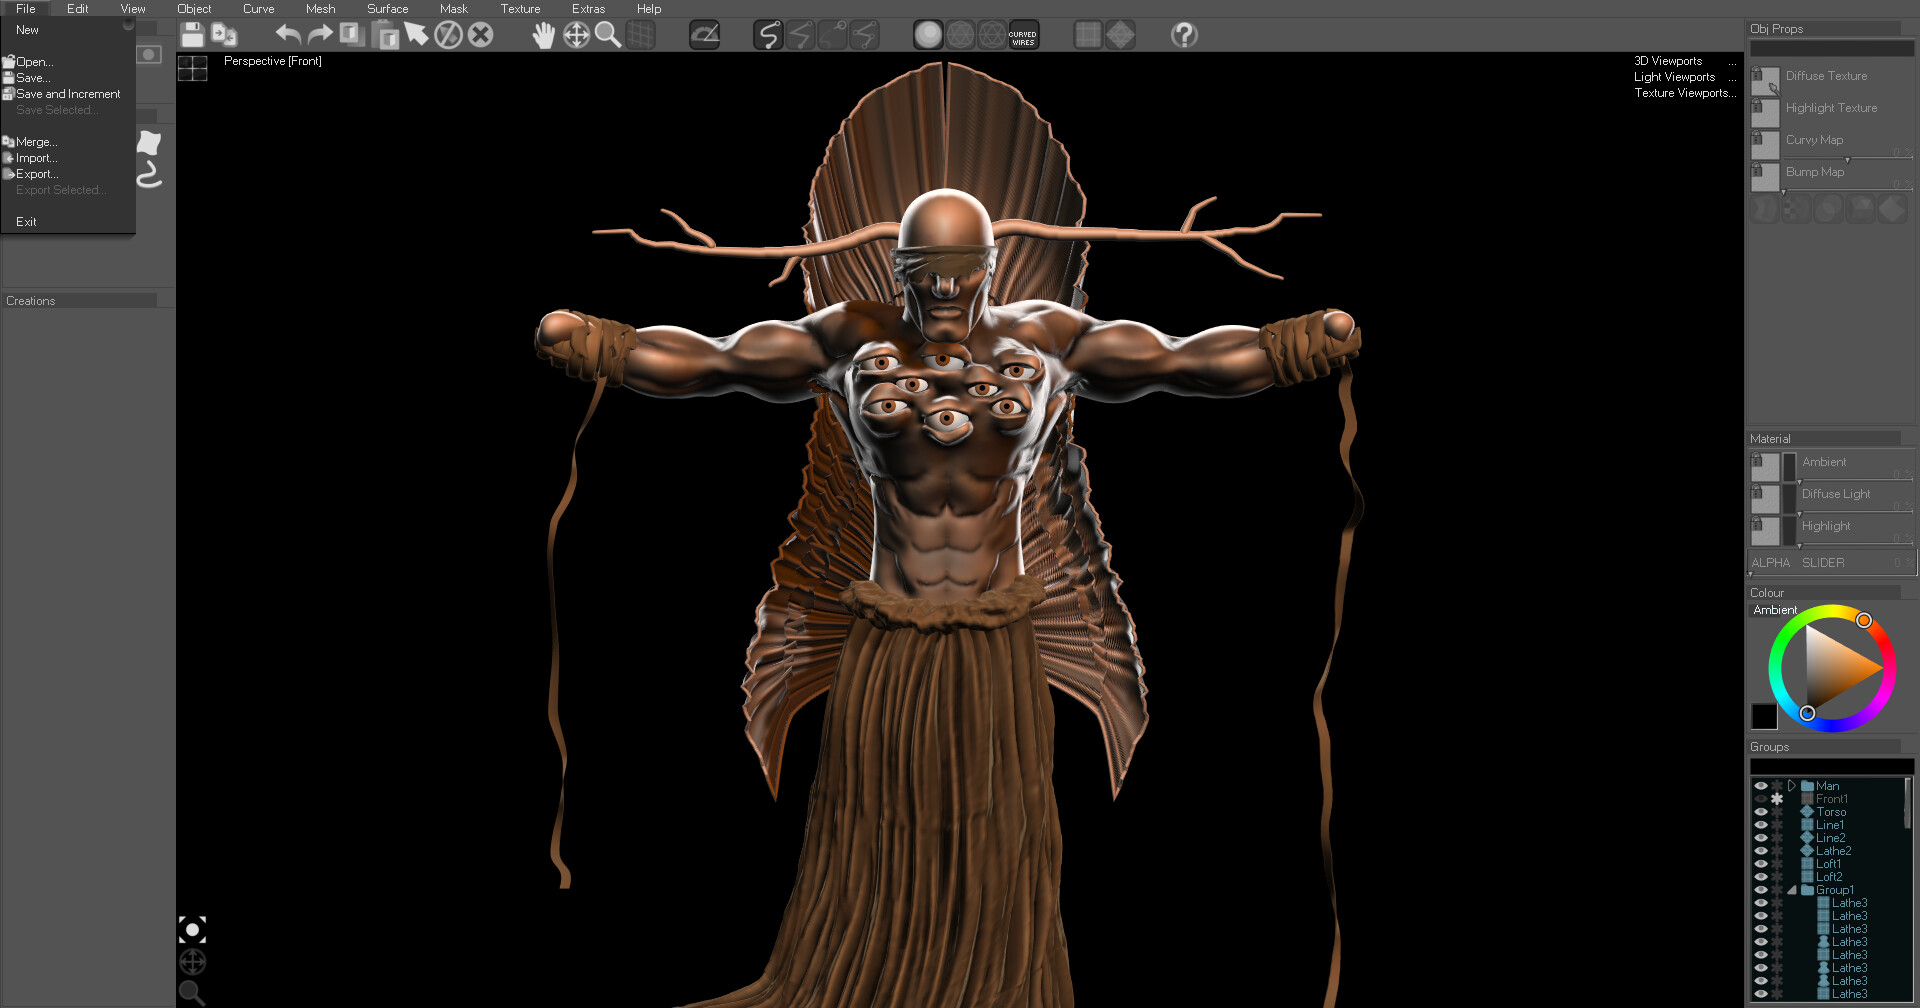
Task: Click Save and Increment
Action: click(x=68, y=93)
